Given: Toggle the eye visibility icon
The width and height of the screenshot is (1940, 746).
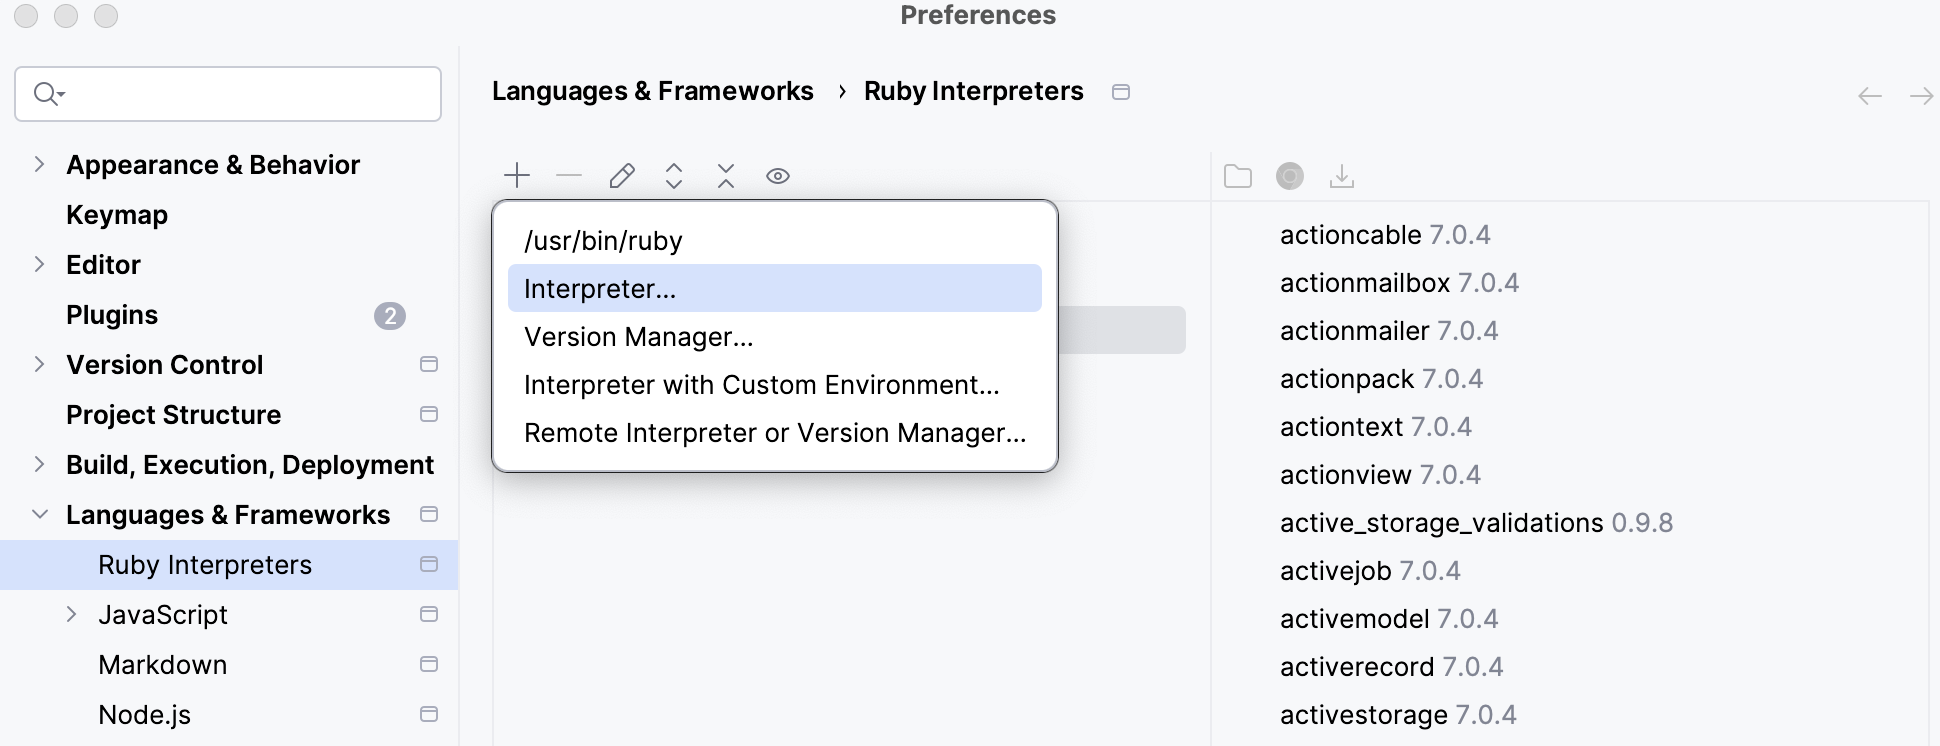Looking at the screenshot, I should point(778,176).
